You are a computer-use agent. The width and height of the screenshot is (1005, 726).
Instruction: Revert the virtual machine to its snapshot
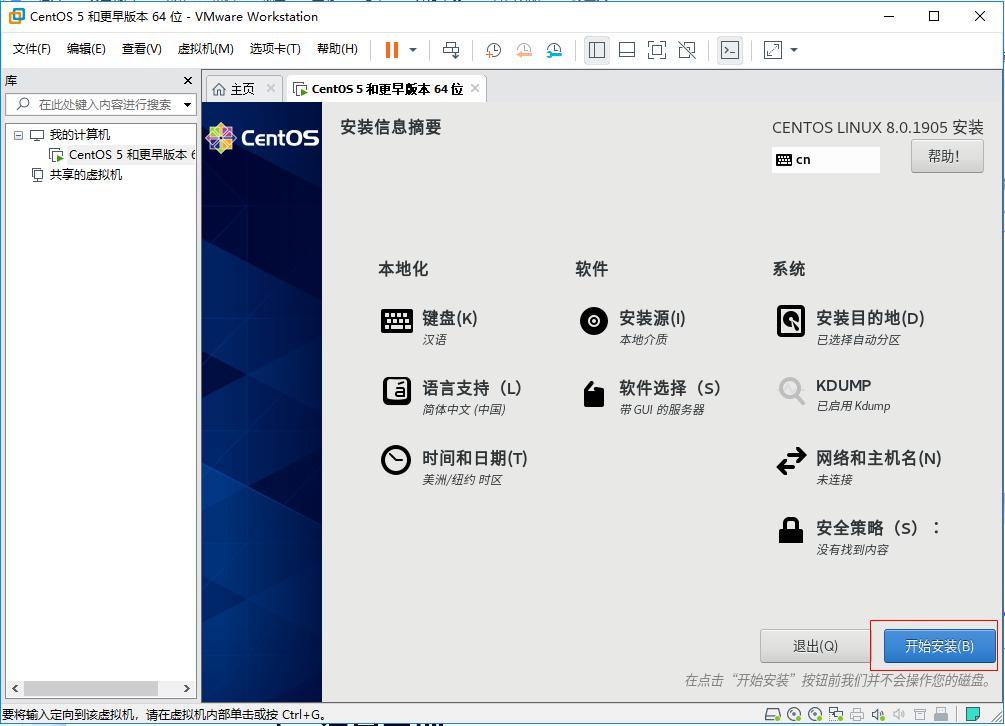click(x=522, y=50)
